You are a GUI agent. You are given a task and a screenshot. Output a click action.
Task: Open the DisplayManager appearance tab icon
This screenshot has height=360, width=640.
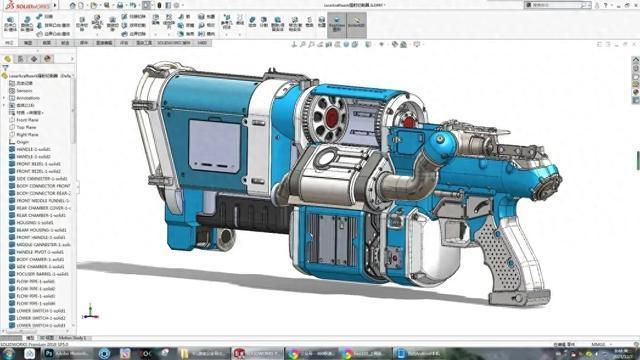48,59
